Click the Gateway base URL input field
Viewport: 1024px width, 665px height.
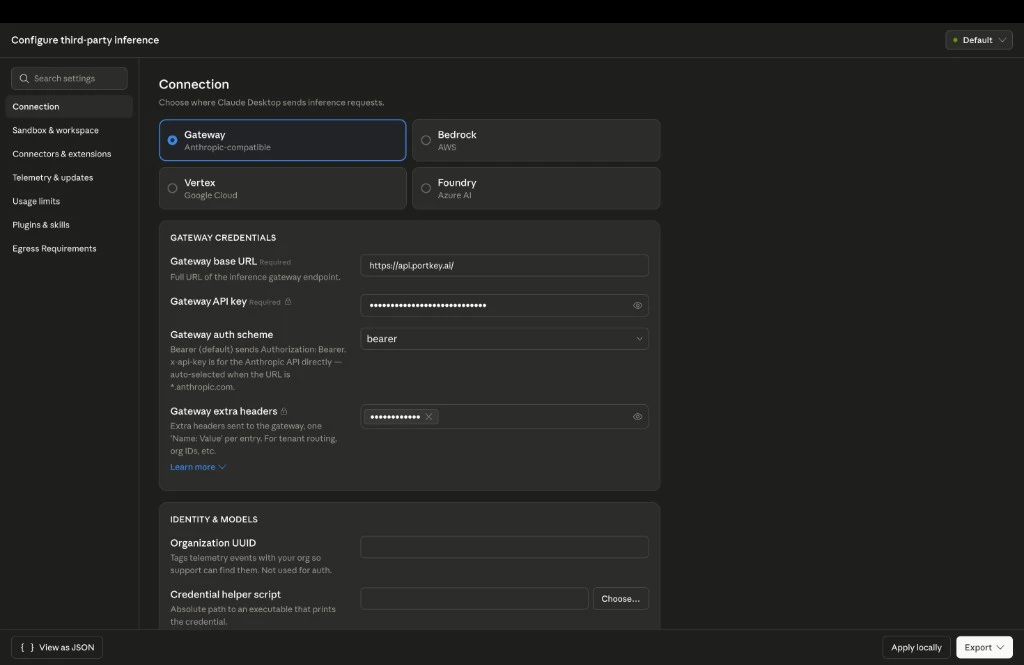[504, 266]
